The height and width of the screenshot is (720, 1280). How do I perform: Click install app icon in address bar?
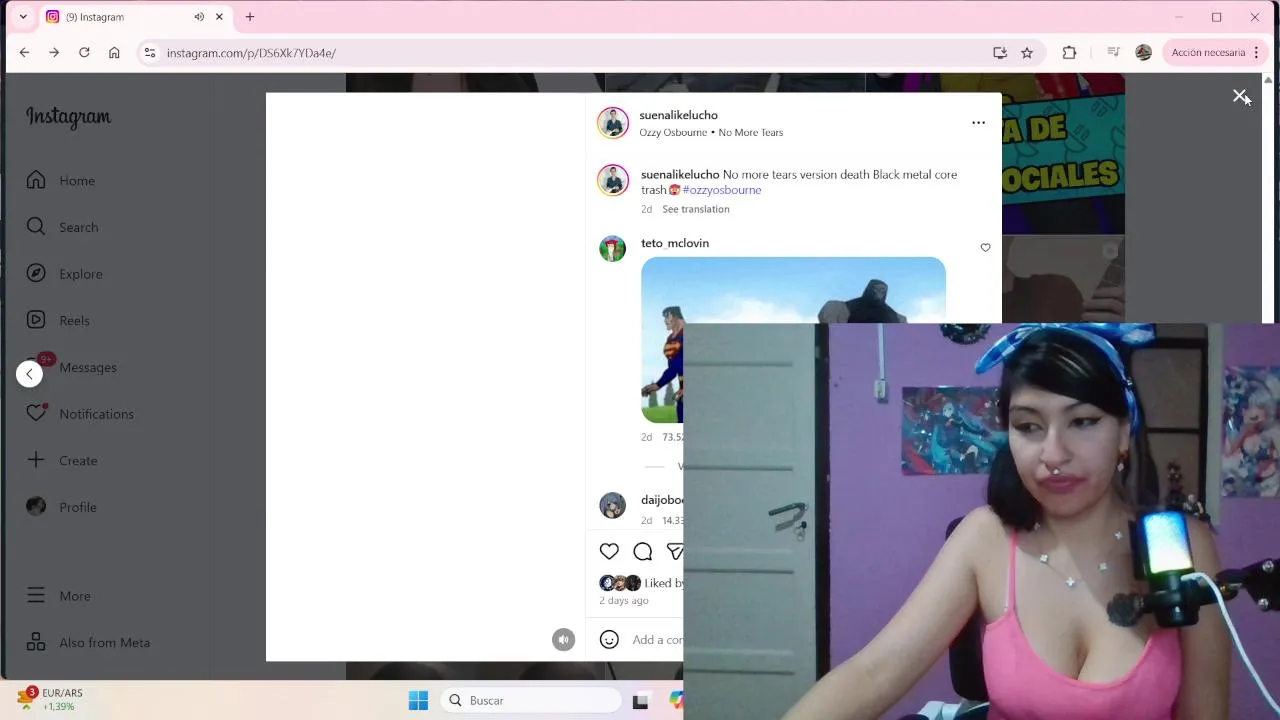(999, 53)
